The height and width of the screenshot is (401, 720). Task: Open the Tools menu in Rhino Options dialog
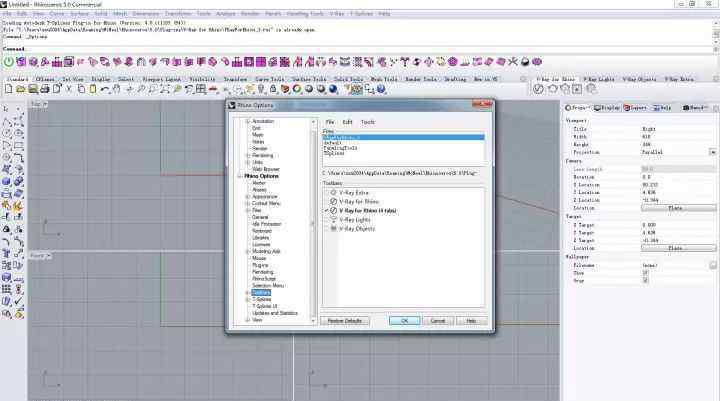[x=367, y=122]
